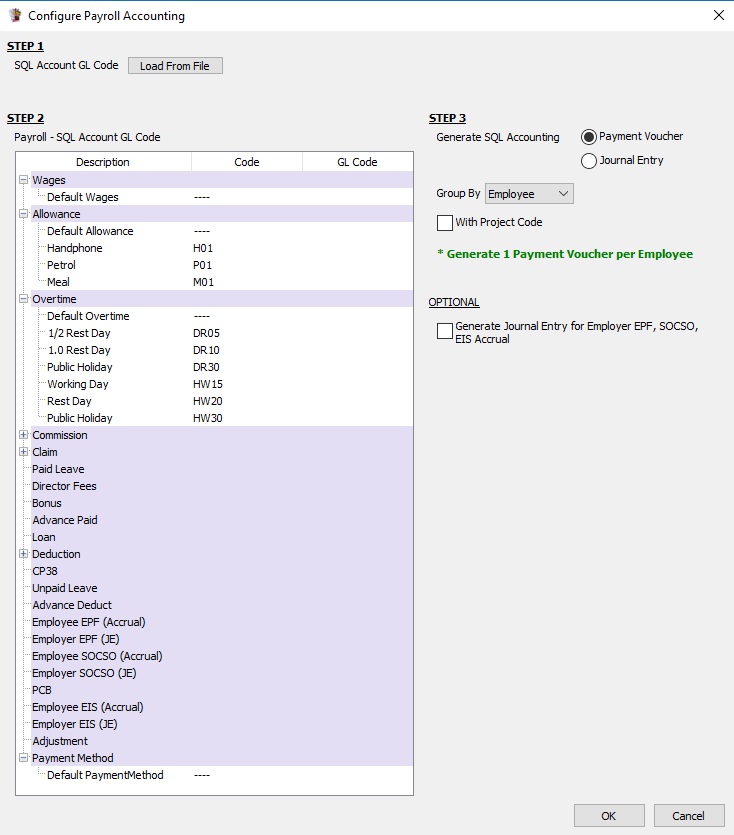Collapse the Overtime section
Viewport: 734px width, 835px height.
[22, 299]
